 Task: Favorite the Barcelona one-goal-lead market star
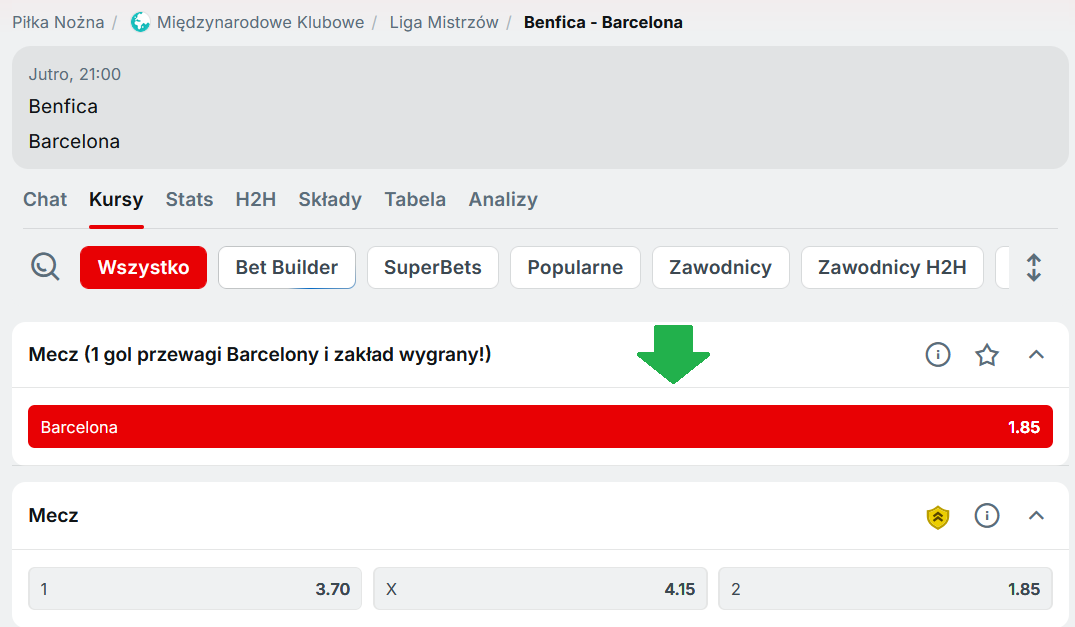[x=987, y=354]
